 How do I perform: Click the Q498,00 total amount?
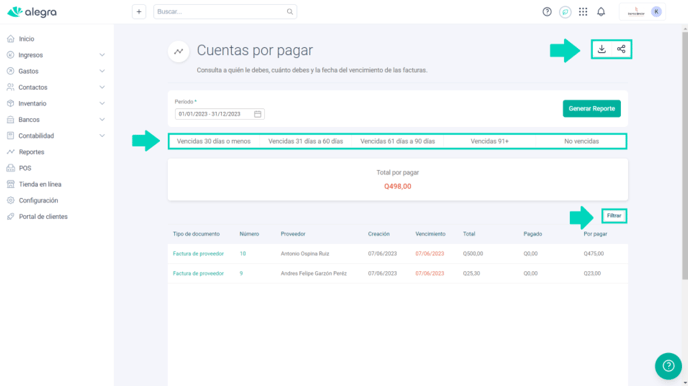tap(398, 186)
